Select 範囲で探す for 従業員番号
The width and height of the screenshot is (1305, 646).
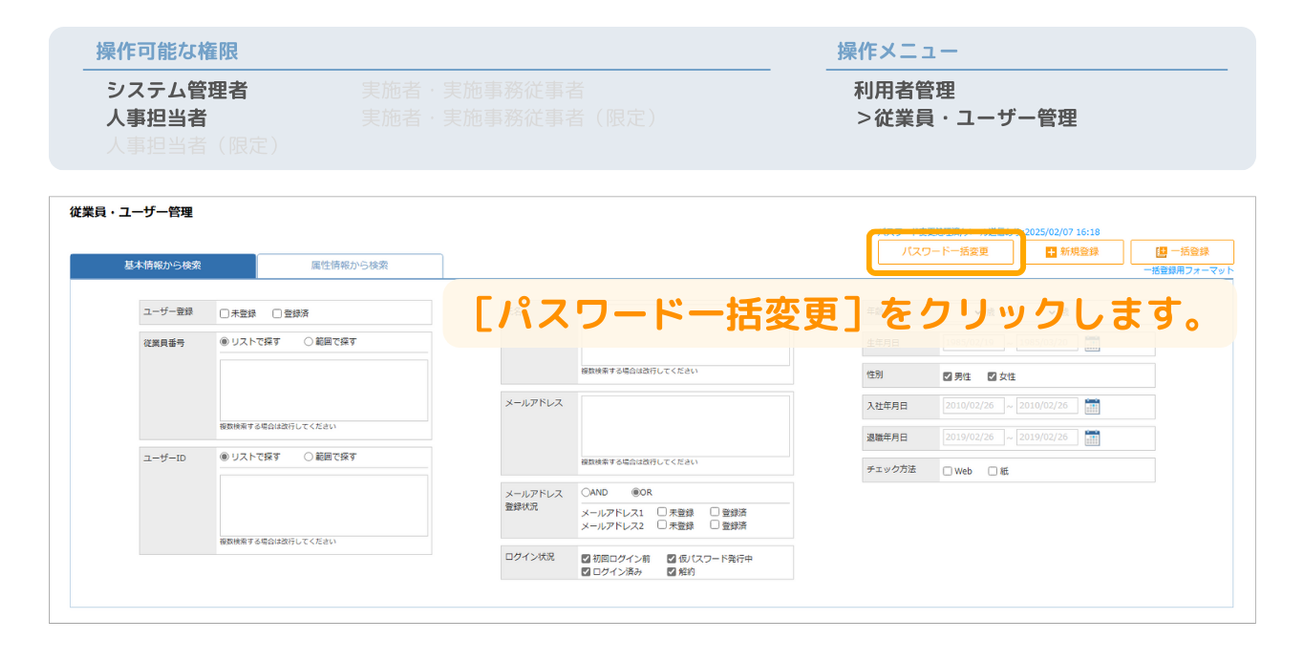tap(309, 342)
